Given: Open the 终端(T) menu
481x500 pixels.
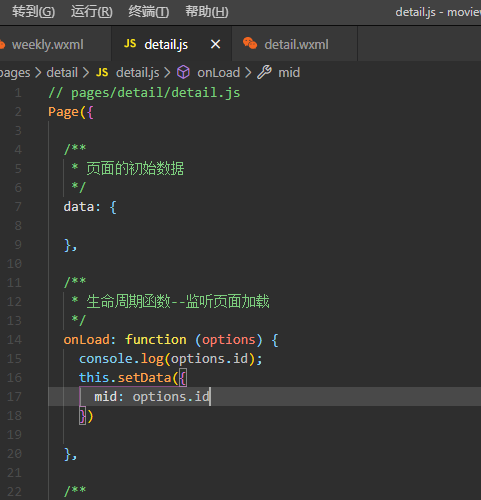Looking at the screenshot, I should pos(149,12).
